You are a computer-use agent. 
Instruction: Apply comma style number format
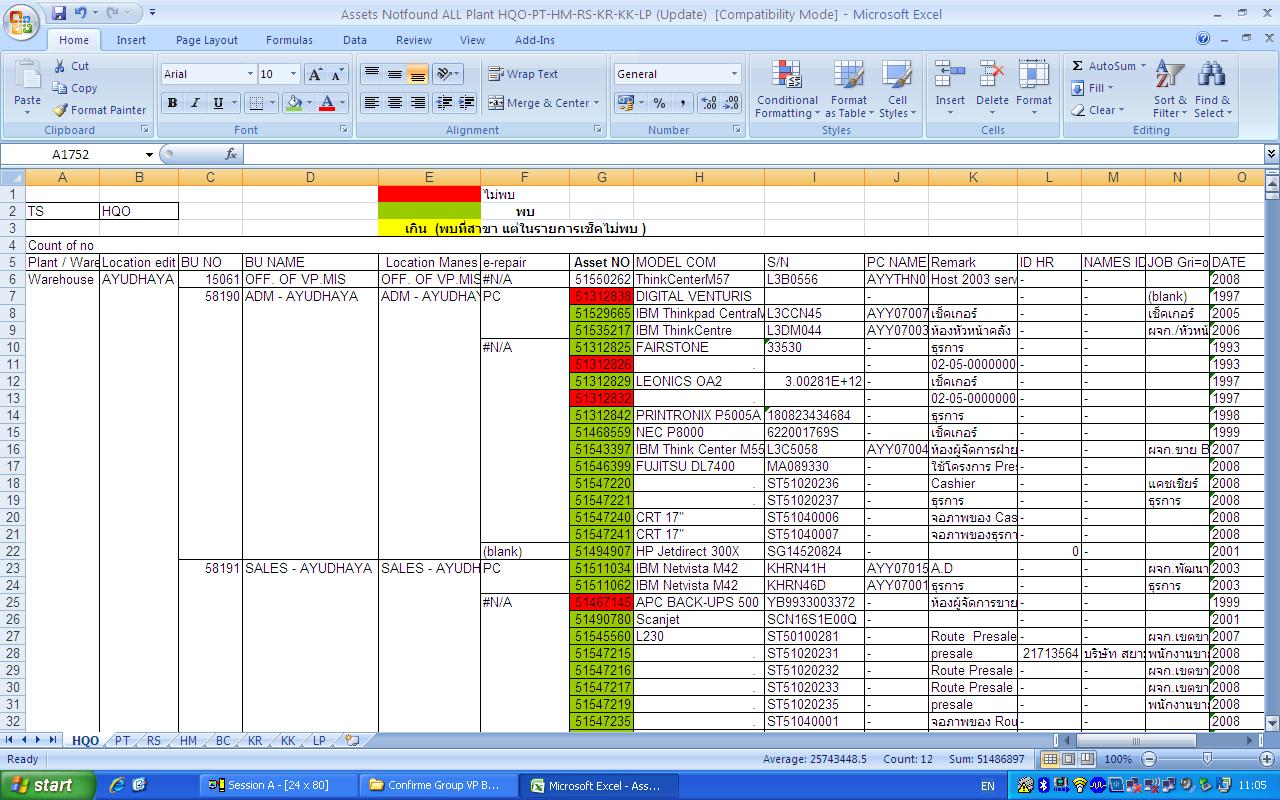[682, 103]
